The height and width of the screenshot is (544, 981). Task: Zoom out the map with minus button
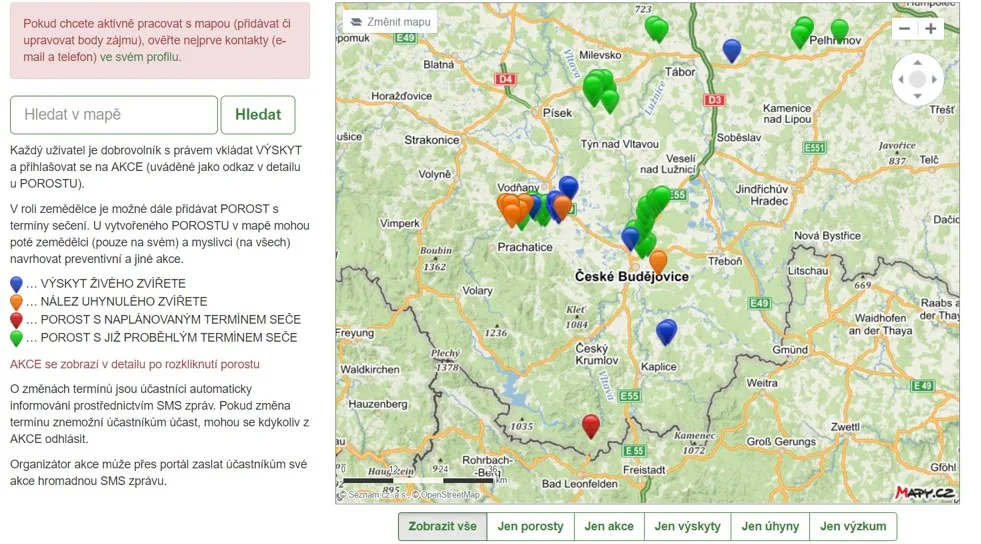905,29
